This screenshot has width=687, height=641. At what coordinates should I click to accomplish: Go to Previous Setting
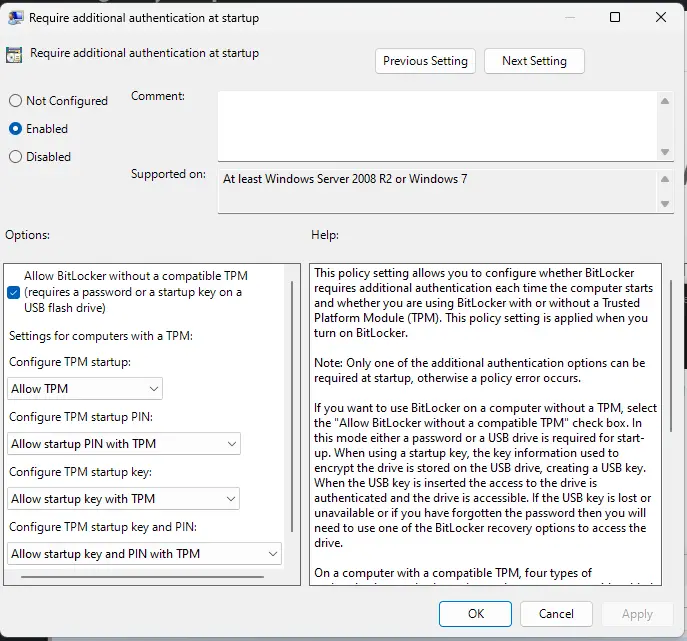(425, 61)
